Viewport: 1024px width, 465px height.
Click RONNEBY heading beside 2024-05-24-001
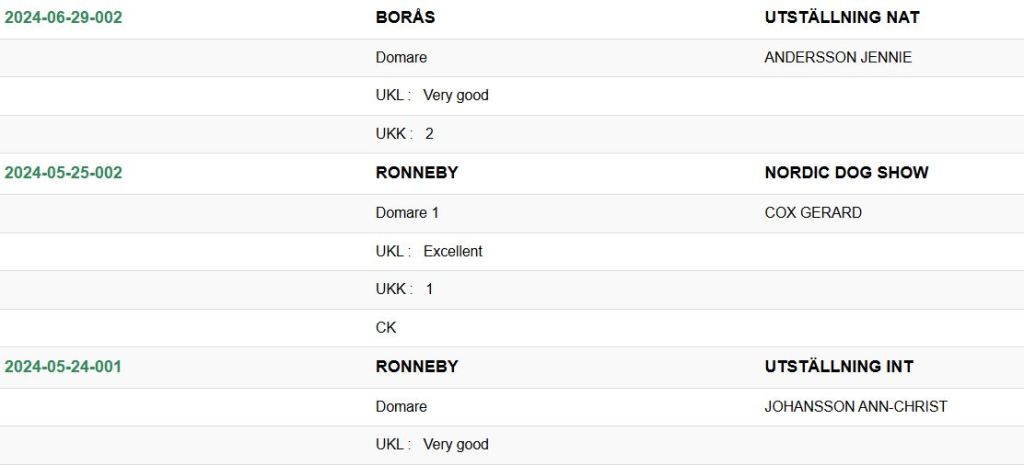tap(417, 366)
